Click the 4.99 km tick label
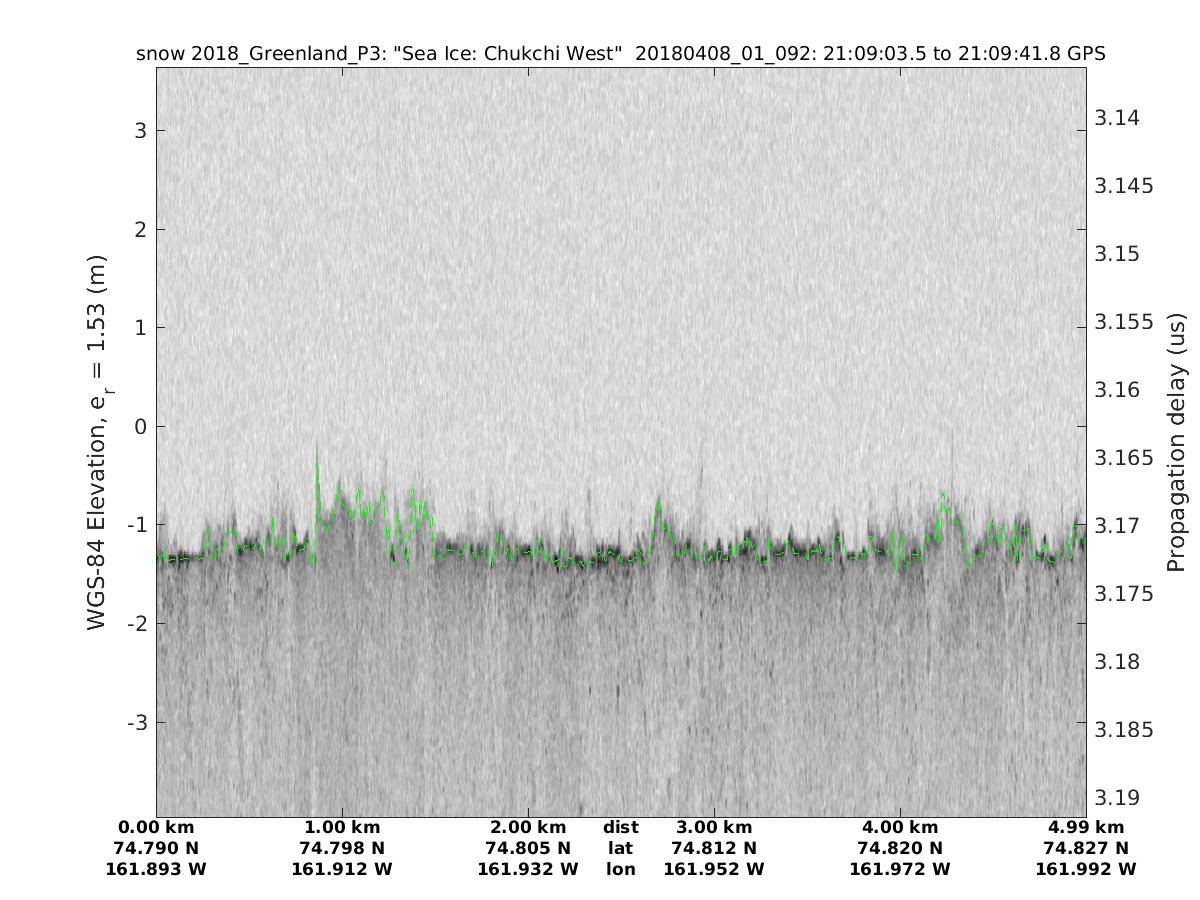1200x900 pixels. (1086, 827)
